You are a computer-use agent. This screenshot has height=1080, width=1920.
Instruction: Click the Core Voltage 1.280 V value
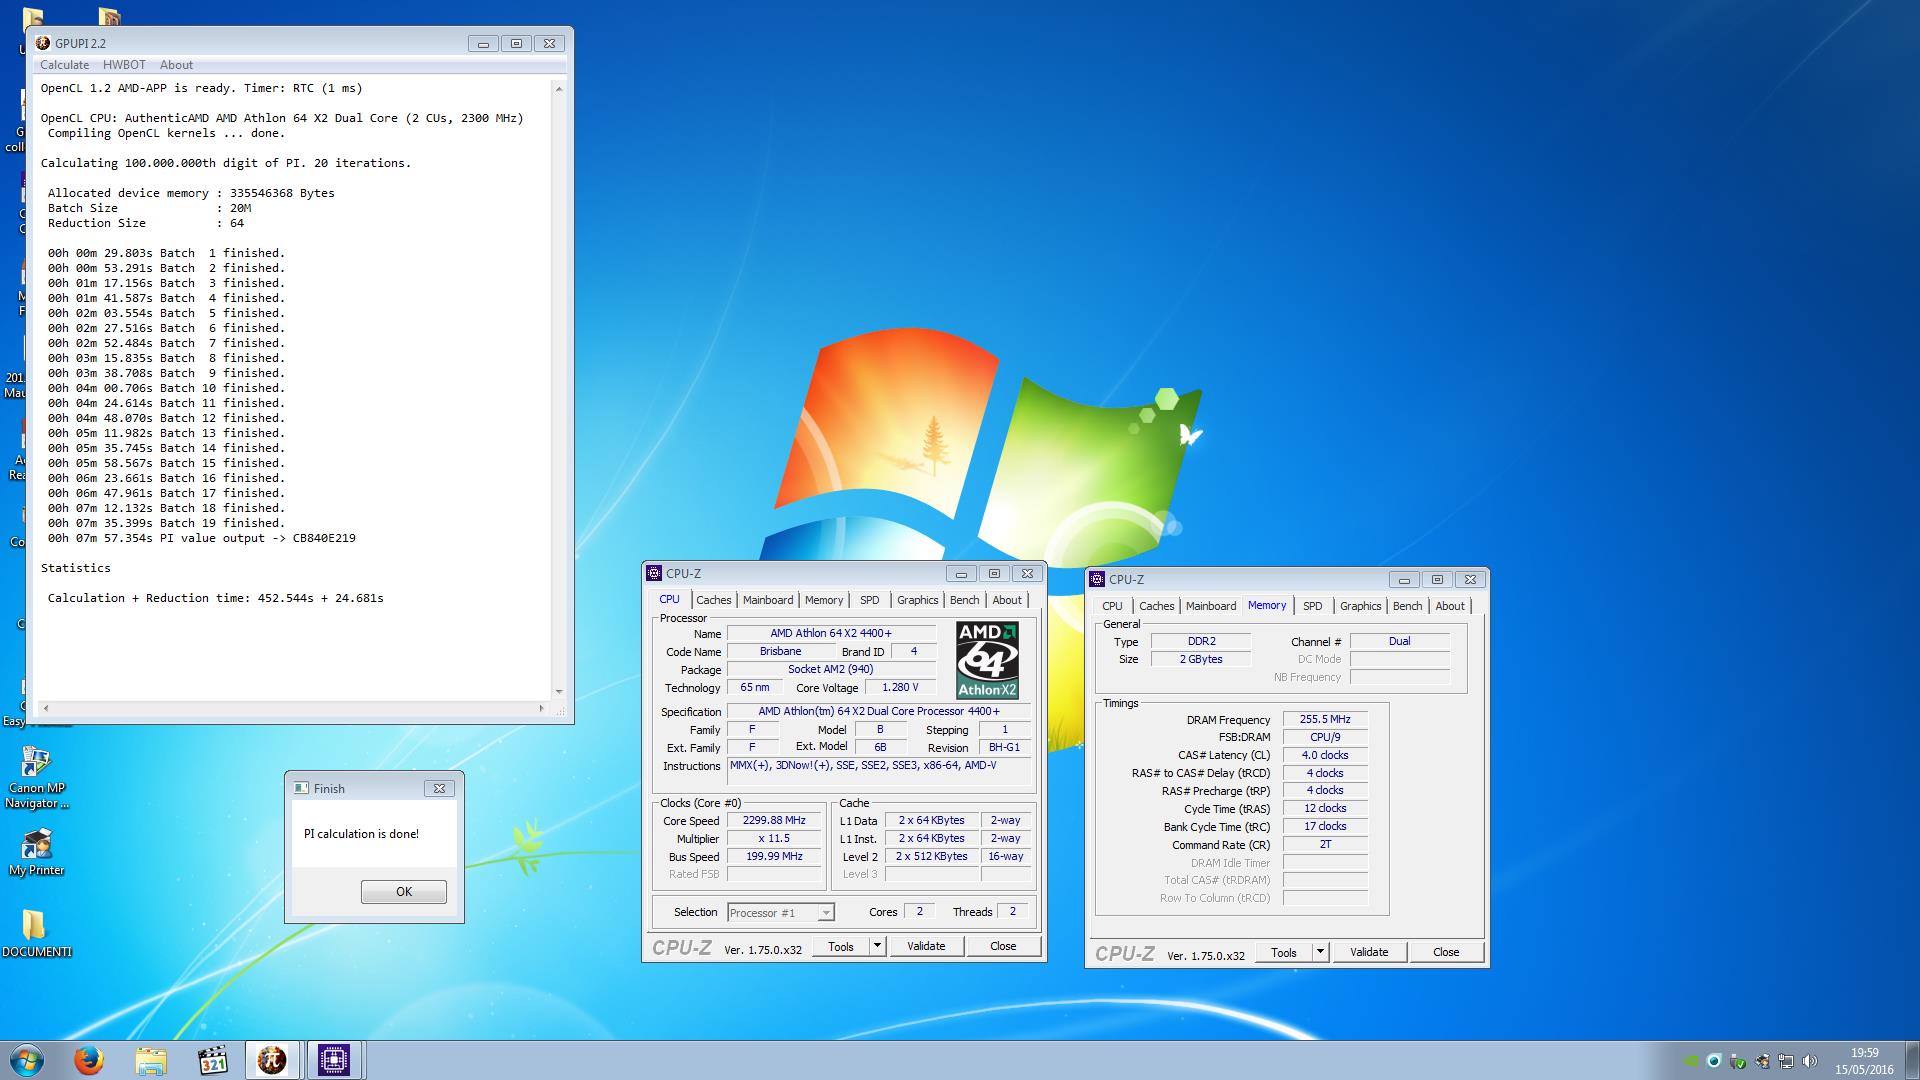[x=899, y=687]
